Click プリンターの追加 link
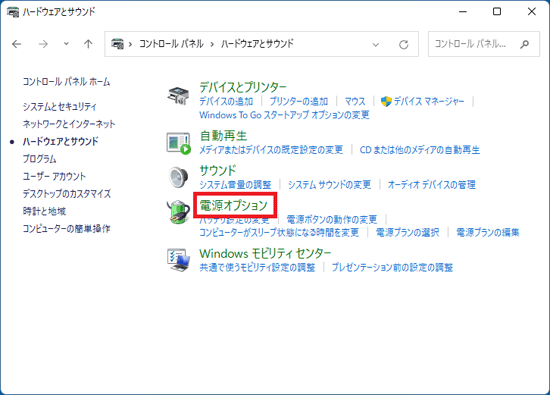The height and width of the screenshot is (395, 550). pyautogui.click(x=299, y=101)
